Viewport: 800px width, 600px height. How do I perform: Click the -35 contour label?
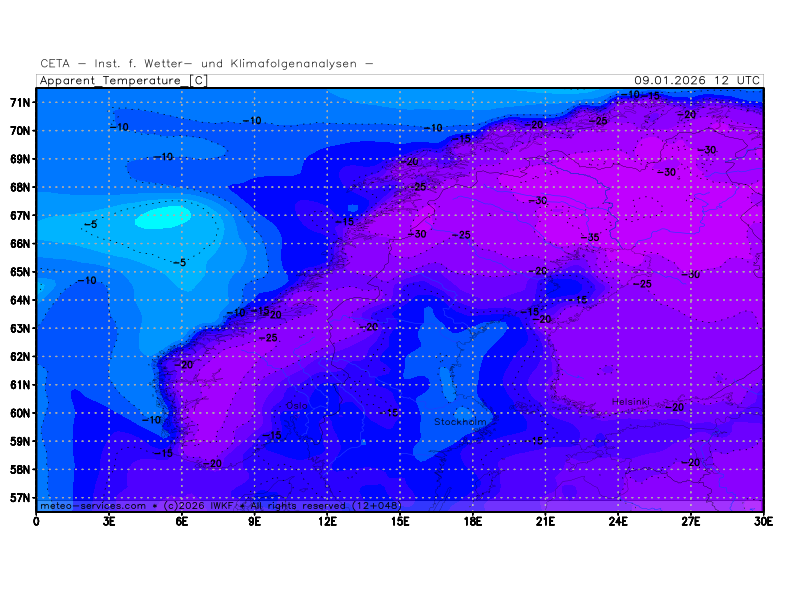(x=590, y=238)
